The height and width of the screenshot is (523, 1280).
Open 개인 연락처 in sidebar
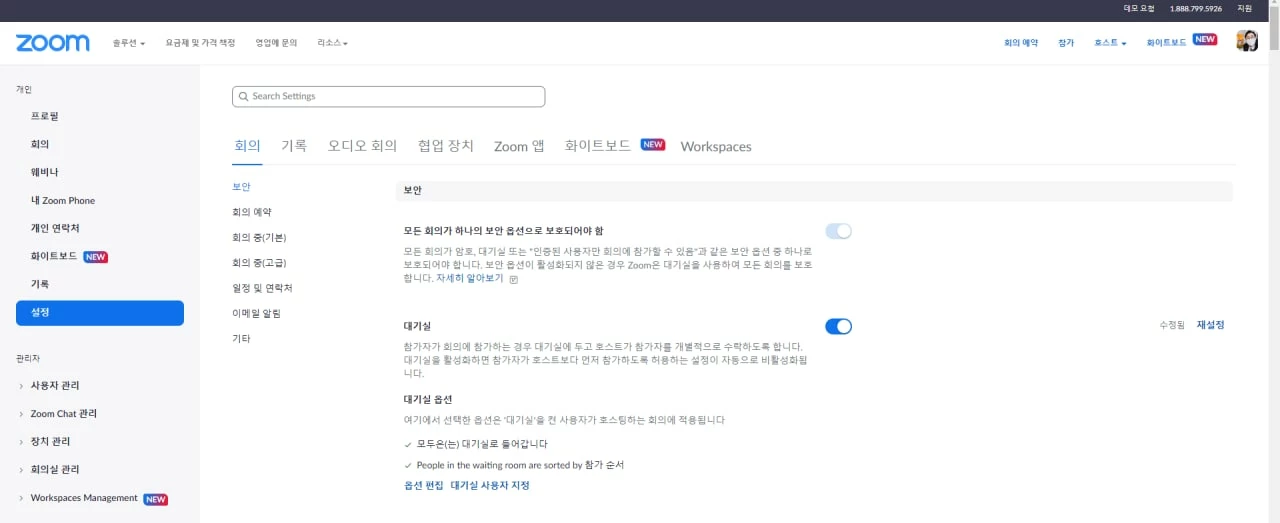pyautogui.click(x=55, y=229)
